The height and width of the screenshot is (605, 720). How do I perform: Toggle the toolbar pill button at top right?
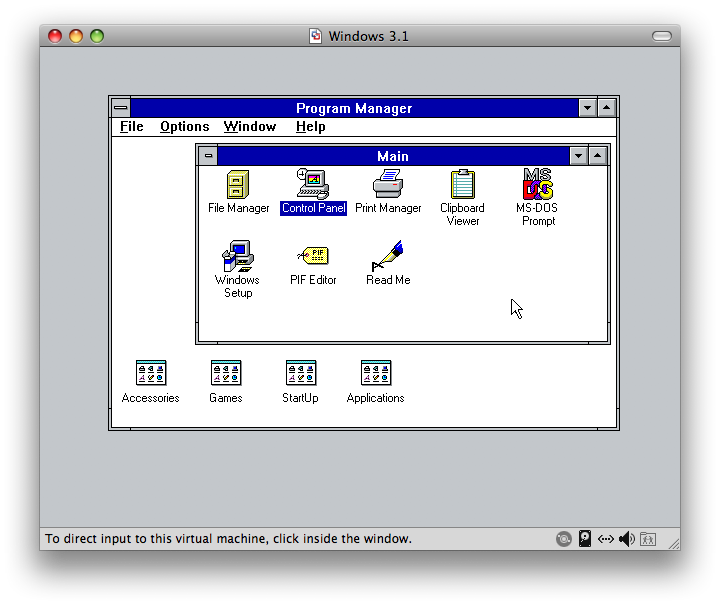pos(662,36)
